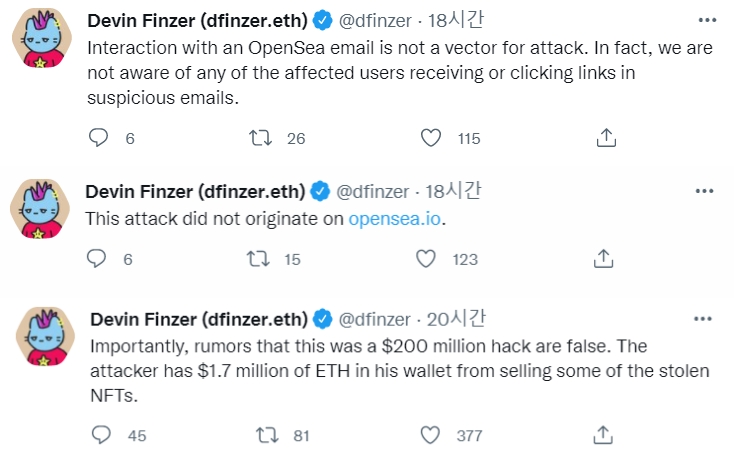Open the 20시간 timestamp on the last tweet
Viewport: 734px width, 470px height.
[x=455, y=319]
